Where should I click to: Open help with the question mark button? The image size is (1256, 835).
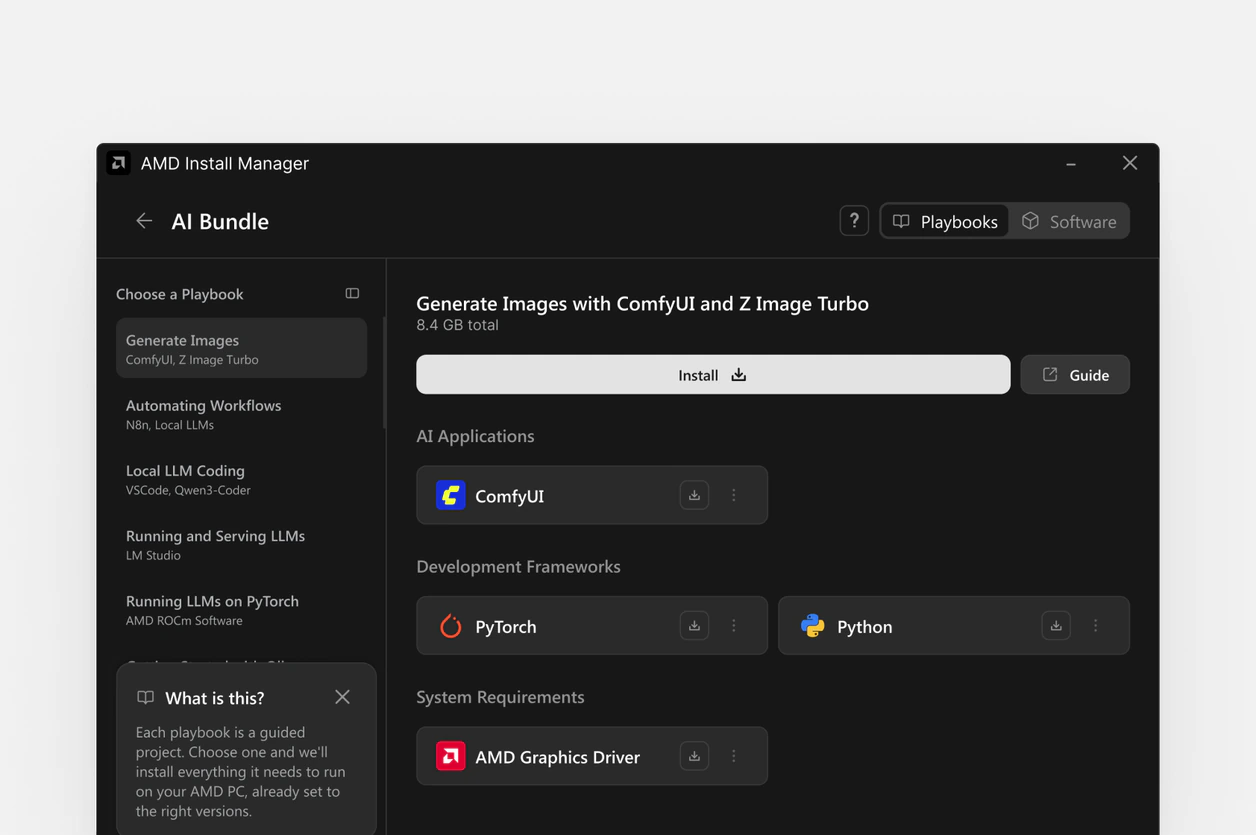click(x=854, y=221)
